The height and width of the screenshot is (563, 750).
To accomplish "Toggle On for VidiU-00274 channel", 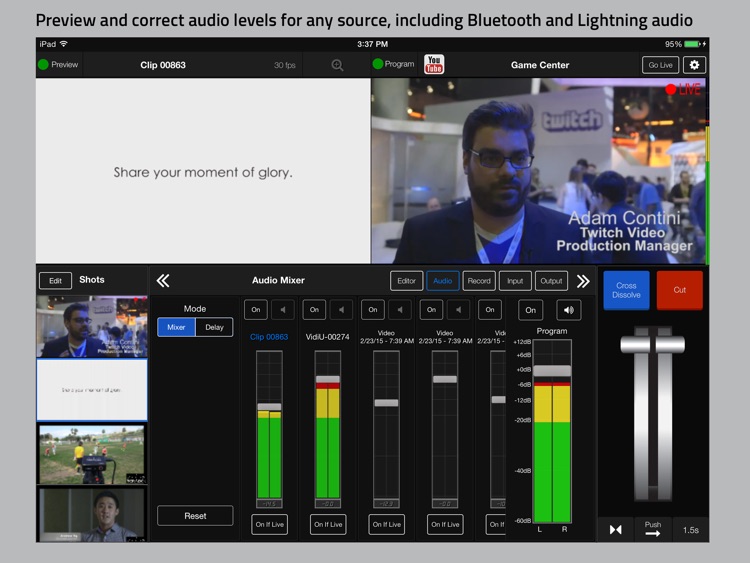I will tap(314, 309).
